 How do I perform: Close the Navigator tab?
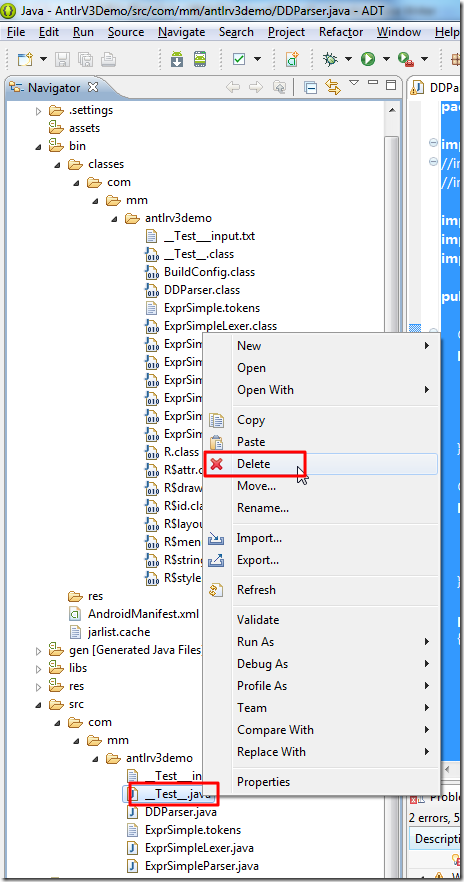93,87
